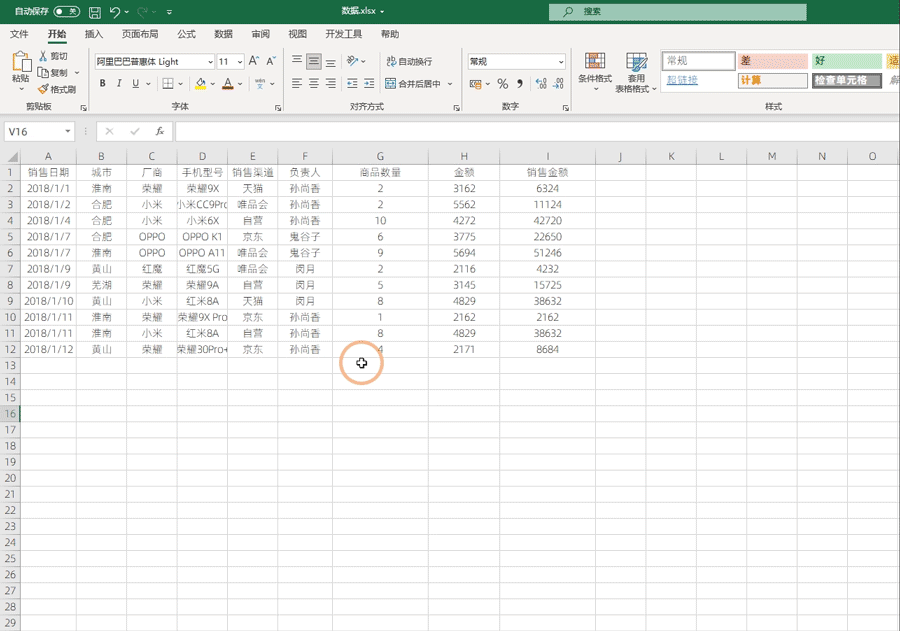Click the Increase Decimal icon
Viewport: 900px width, 631px height.
point(541,84)
